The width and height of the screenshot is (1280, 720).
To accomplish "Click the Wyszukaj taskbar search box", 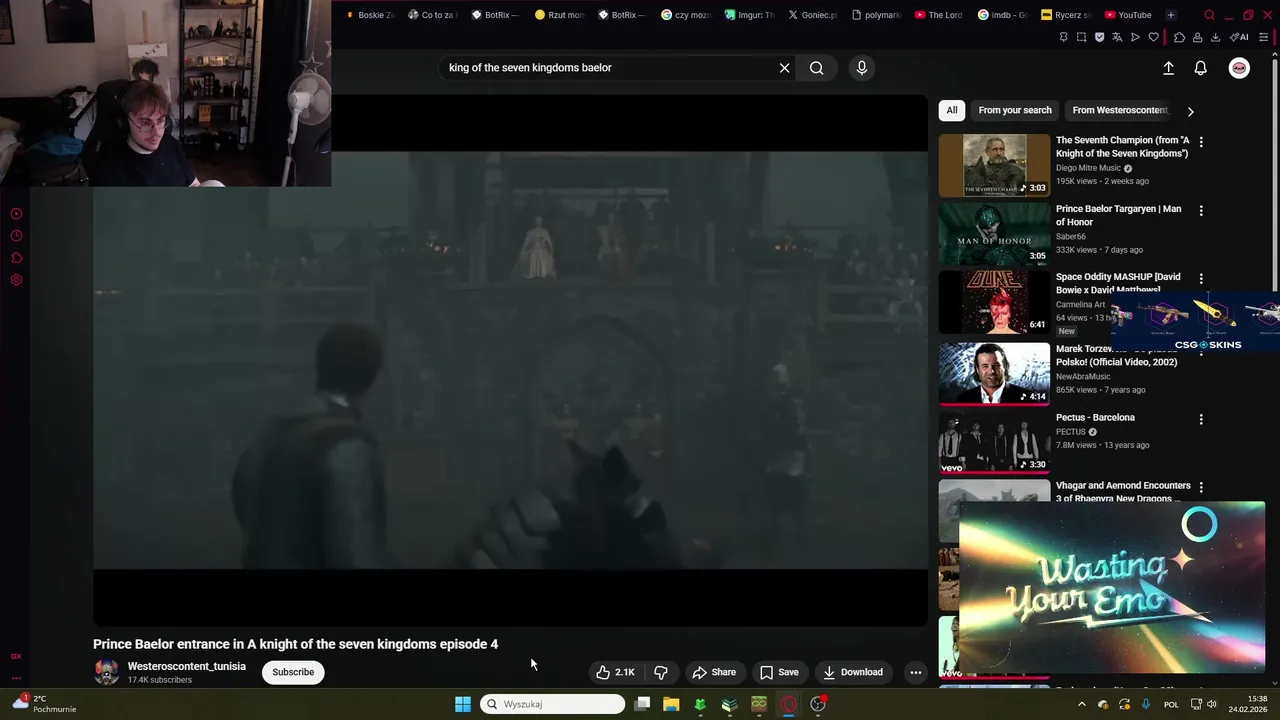I will click(553, 704).
